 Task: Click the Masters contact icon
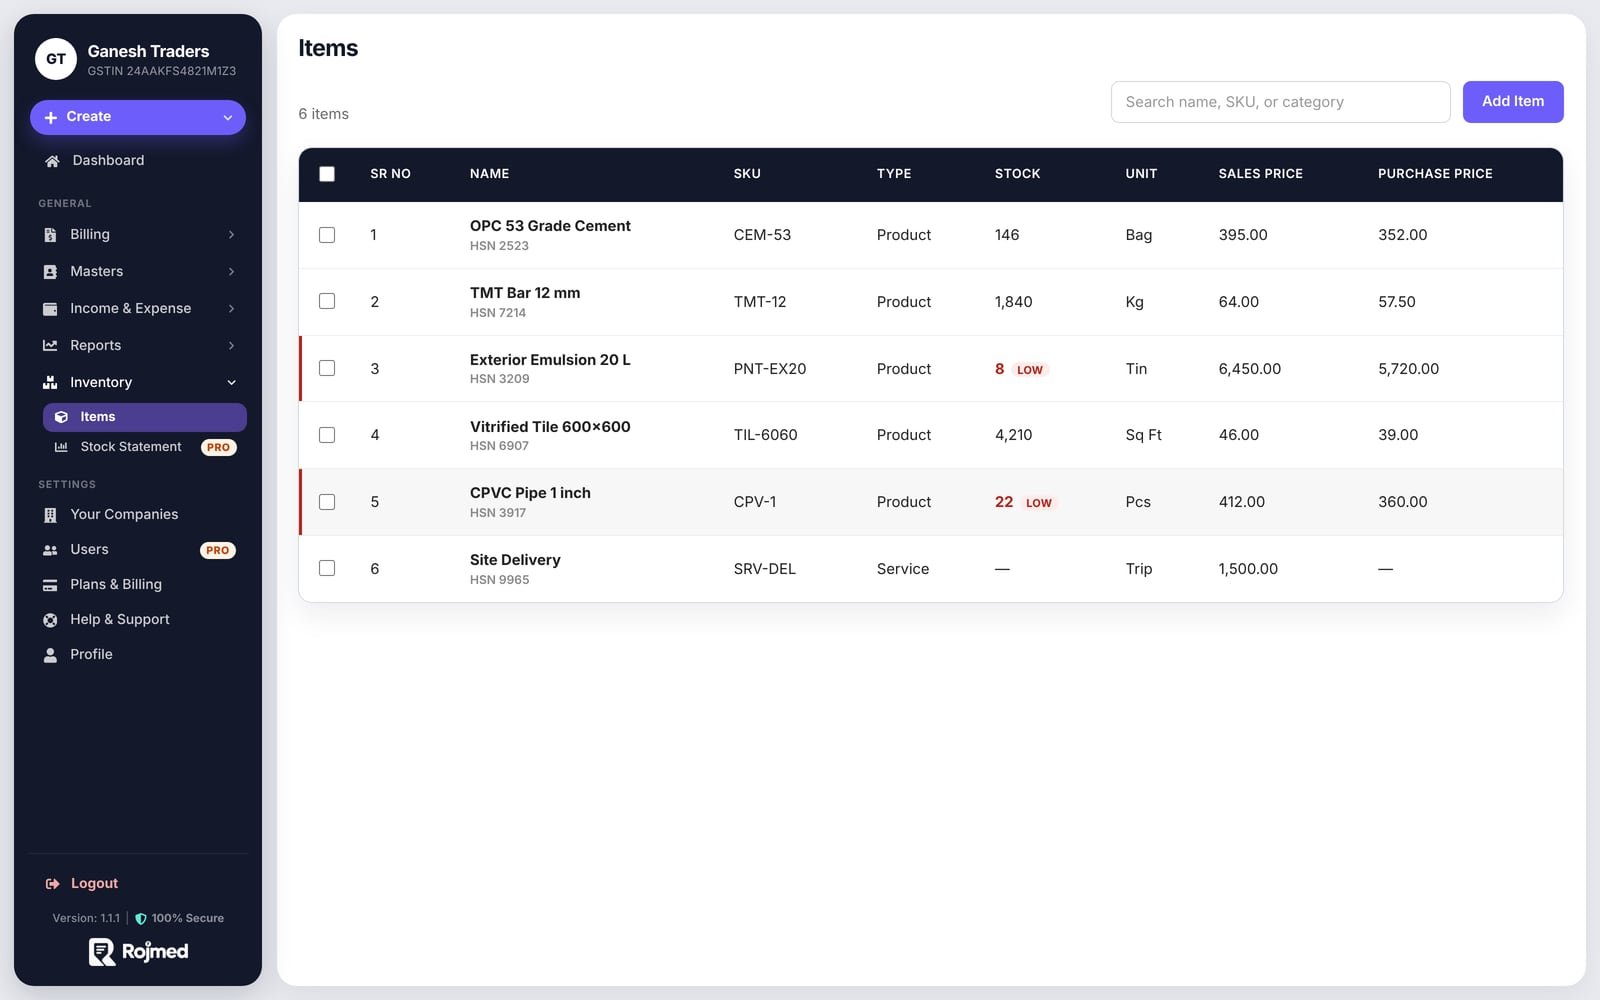[x=50, y=272]
